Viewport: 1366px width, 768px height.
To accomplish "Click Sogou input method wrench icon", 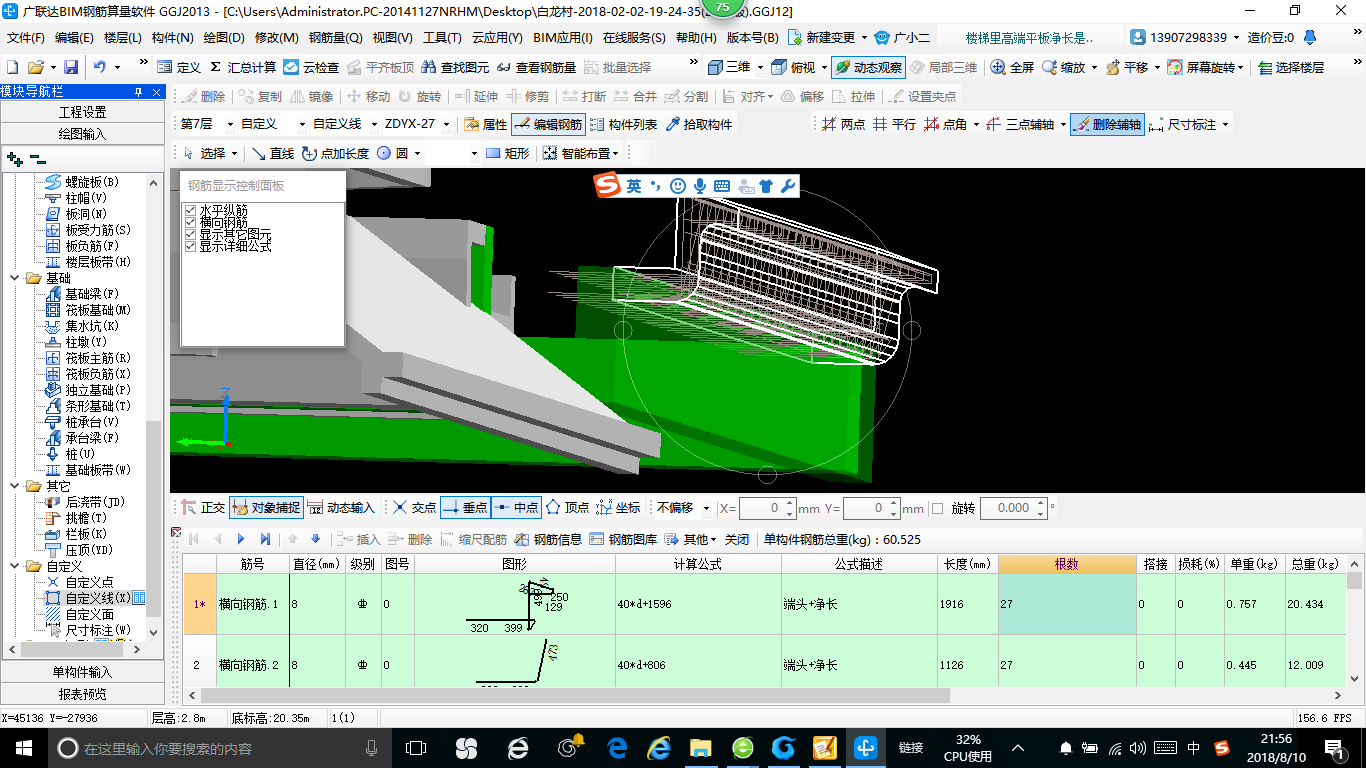I will (x=788, y=186).
